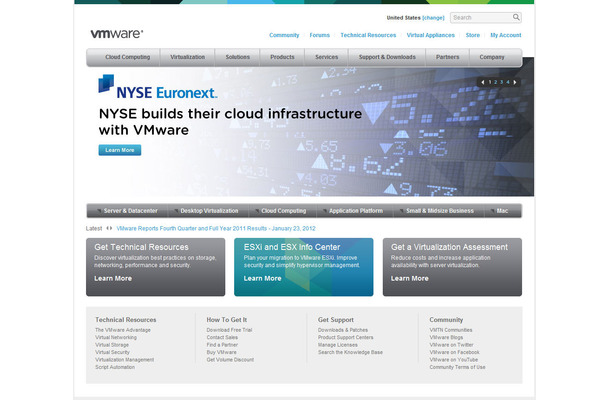Open My Account link
Image resolution: width=610 pixels, height=400 pixels.
[506, 35]
